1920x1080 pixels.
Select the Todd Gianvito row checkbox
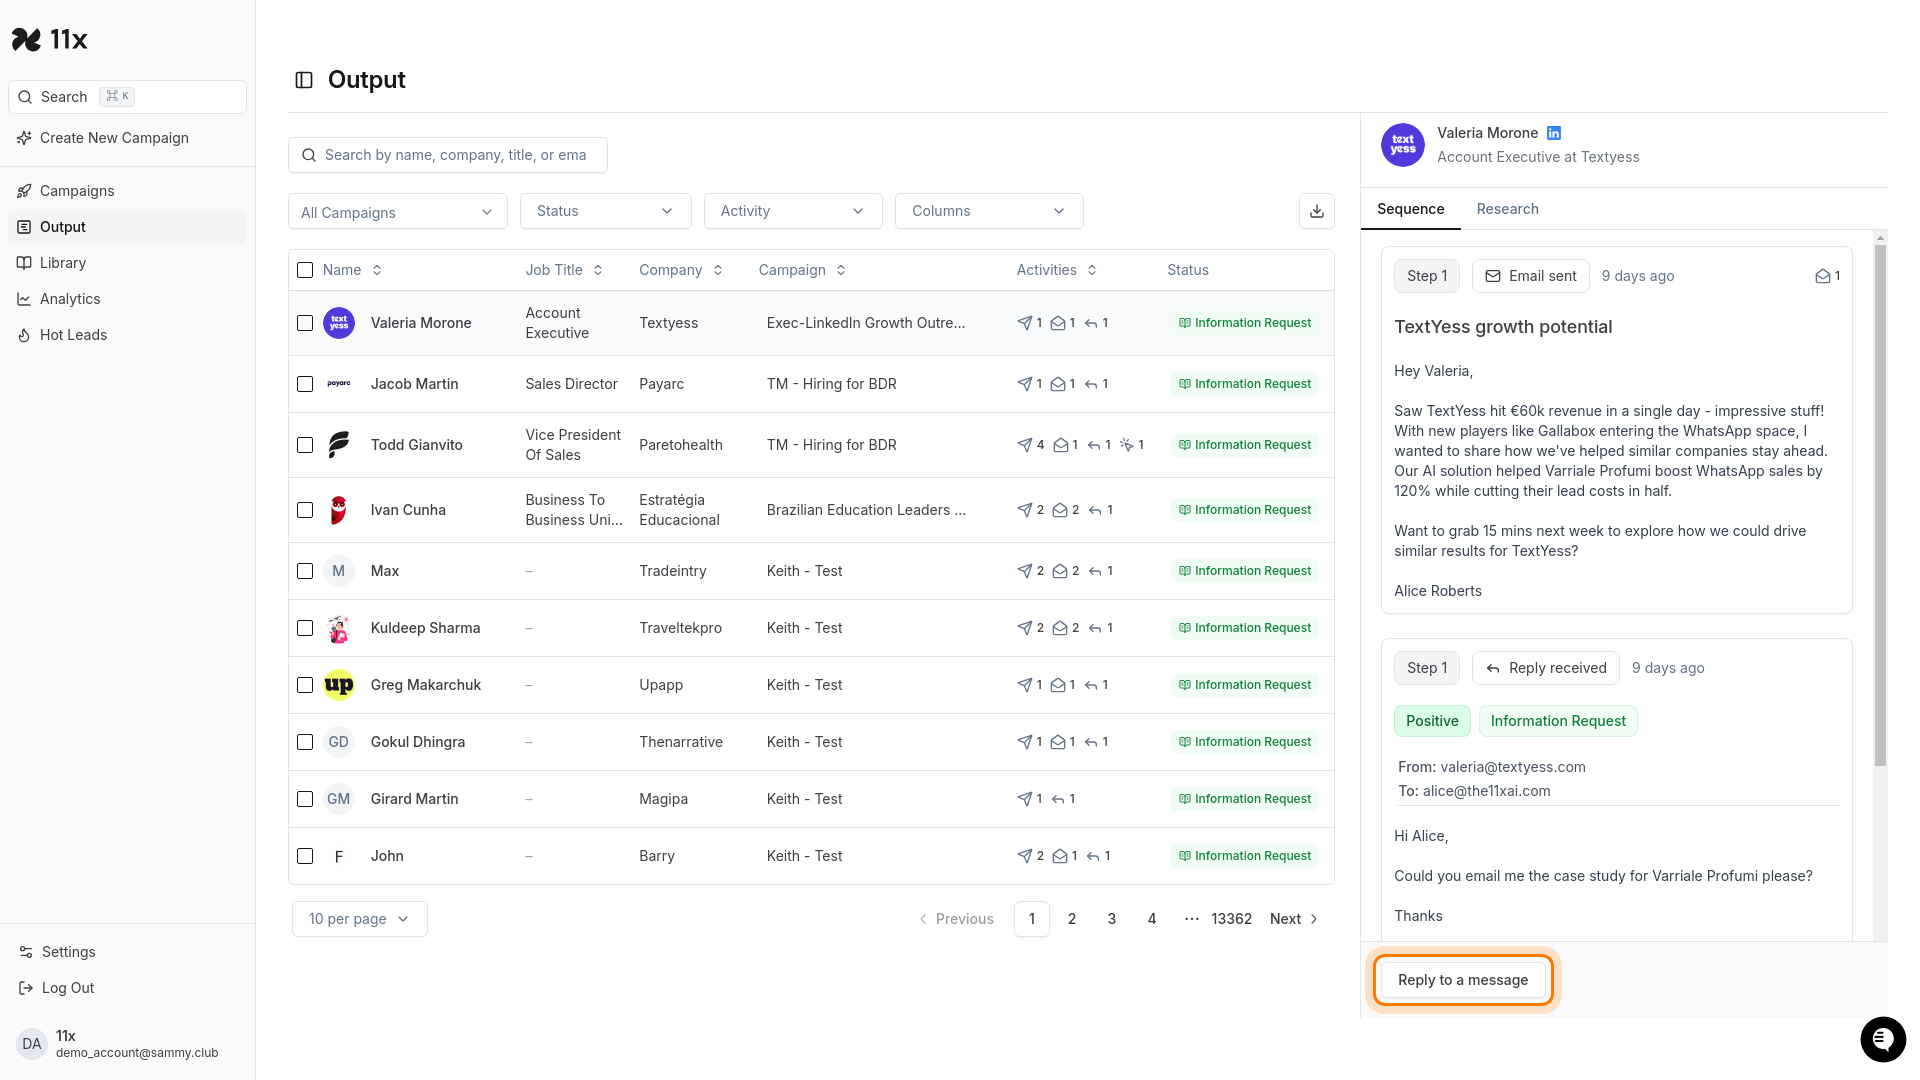click(305, 445)
